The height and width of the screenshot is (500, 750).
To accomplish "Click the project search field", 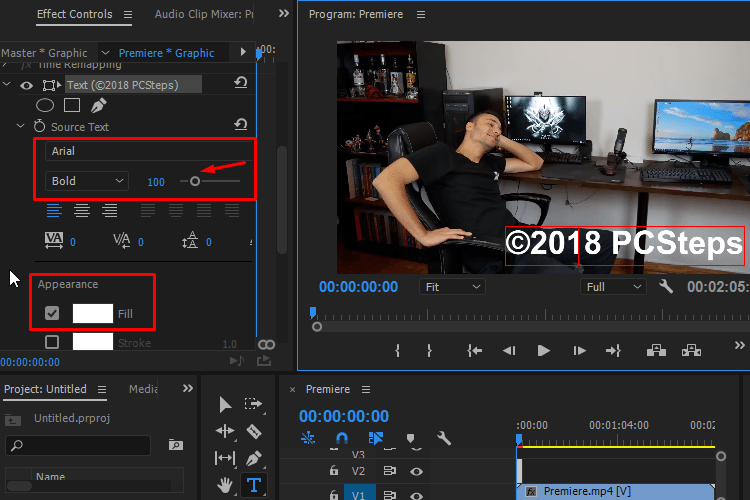I will (78, 445).
